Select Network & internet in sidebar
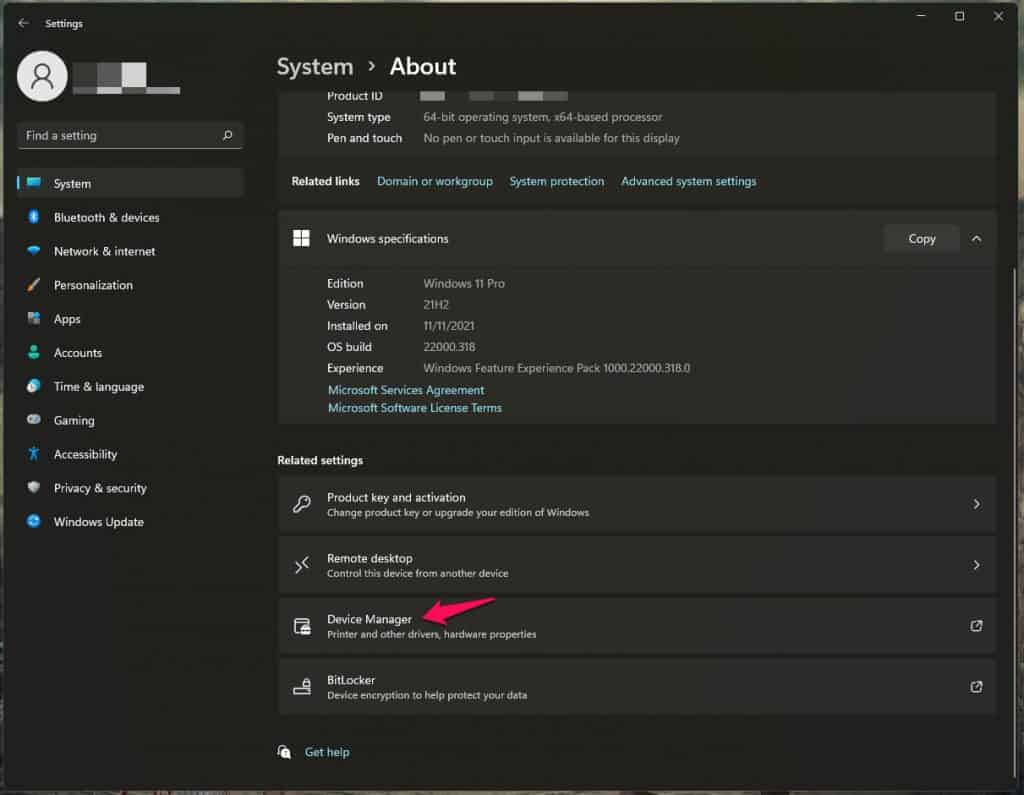This screenshot has width=1024, height=795. [x=104, y=251]
